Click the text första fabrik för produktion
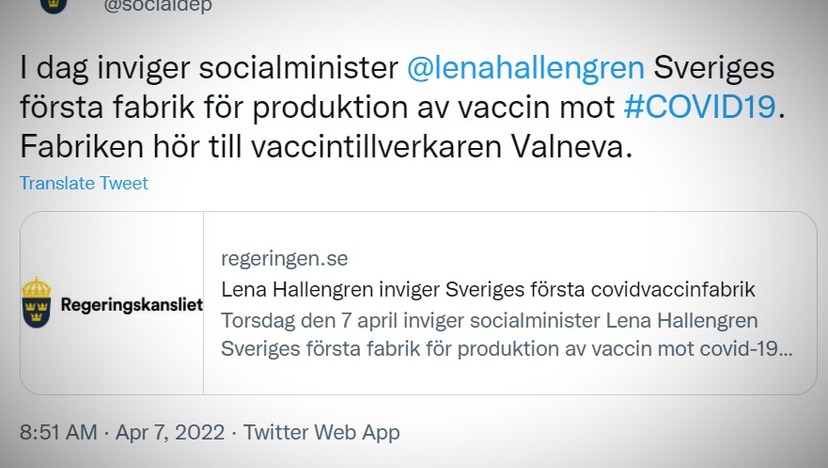The image size is (828, 468). point(214,107)
